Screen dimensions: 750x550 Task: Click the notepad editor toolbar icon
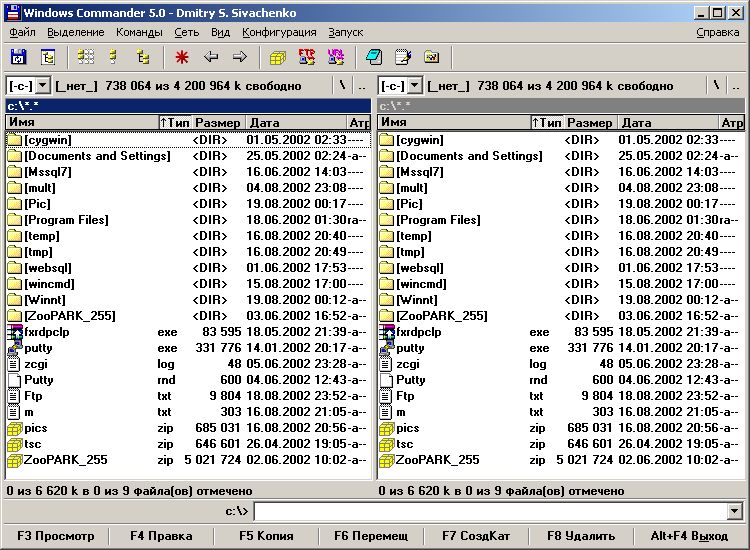403,57
